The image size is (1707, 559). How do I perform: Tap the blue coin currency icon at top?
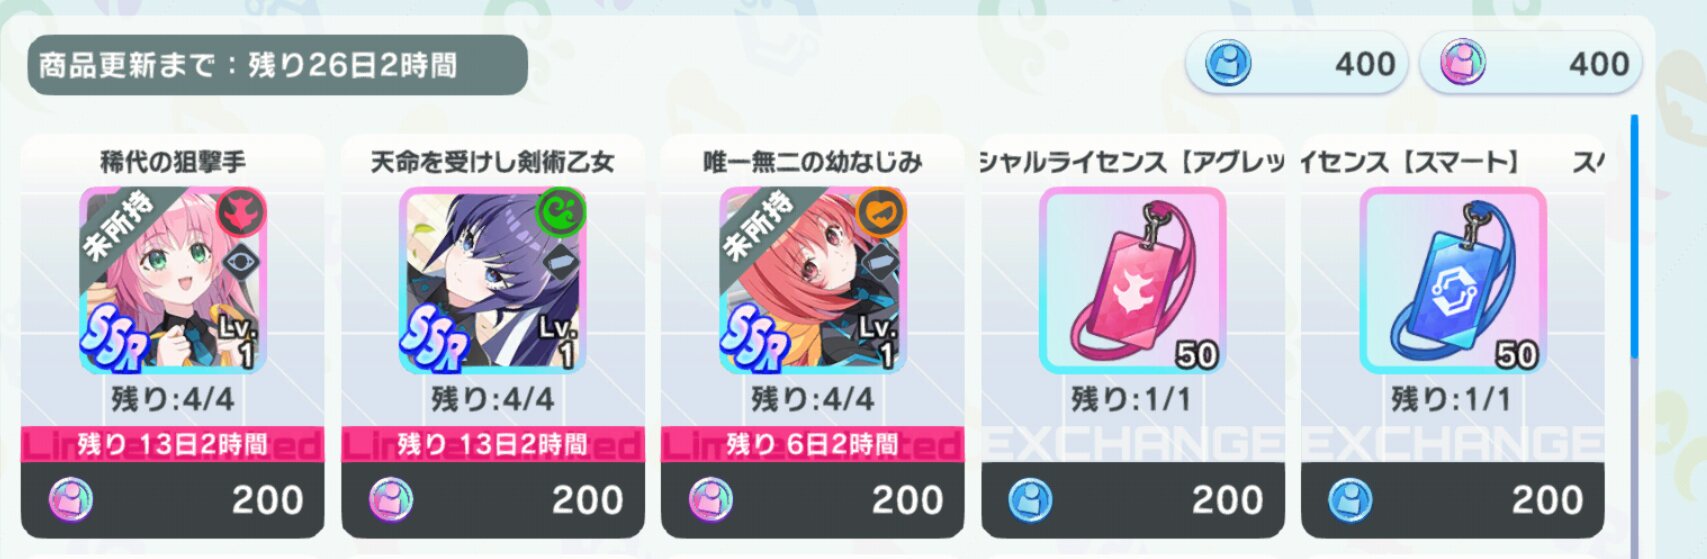pos(1228,64)
